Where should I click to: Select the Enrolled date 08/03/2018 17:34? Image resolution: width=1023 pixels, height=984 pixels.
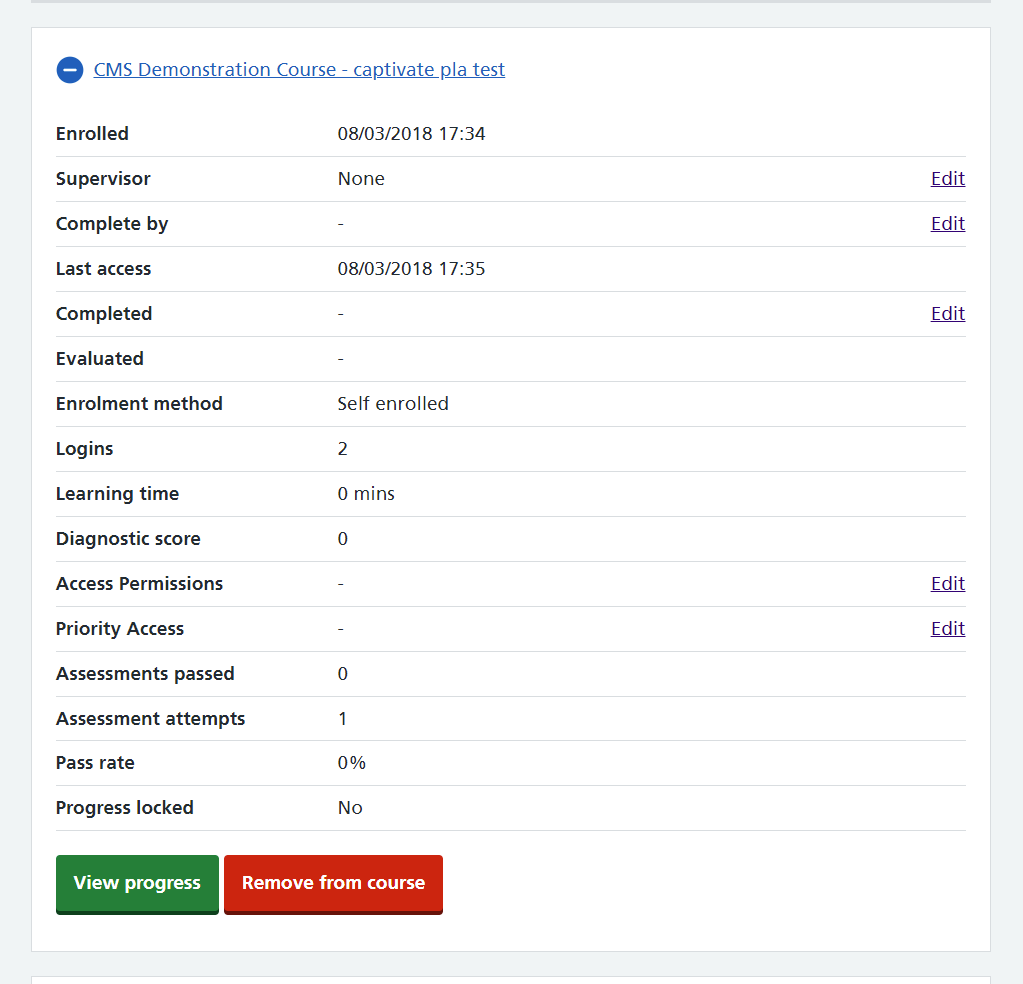(x=411, y=134)
